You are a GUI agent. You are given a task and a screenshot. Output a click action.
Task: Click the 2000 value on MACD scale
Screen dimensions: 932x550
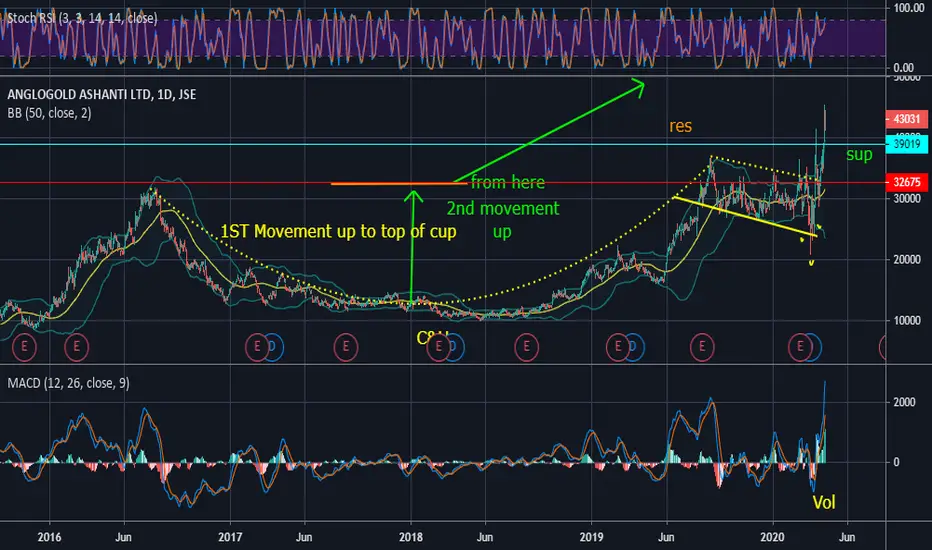[904, 402]
